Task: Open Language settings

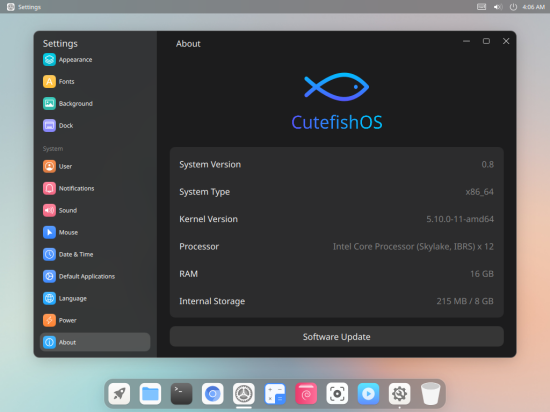Action: tap(95, 298)
